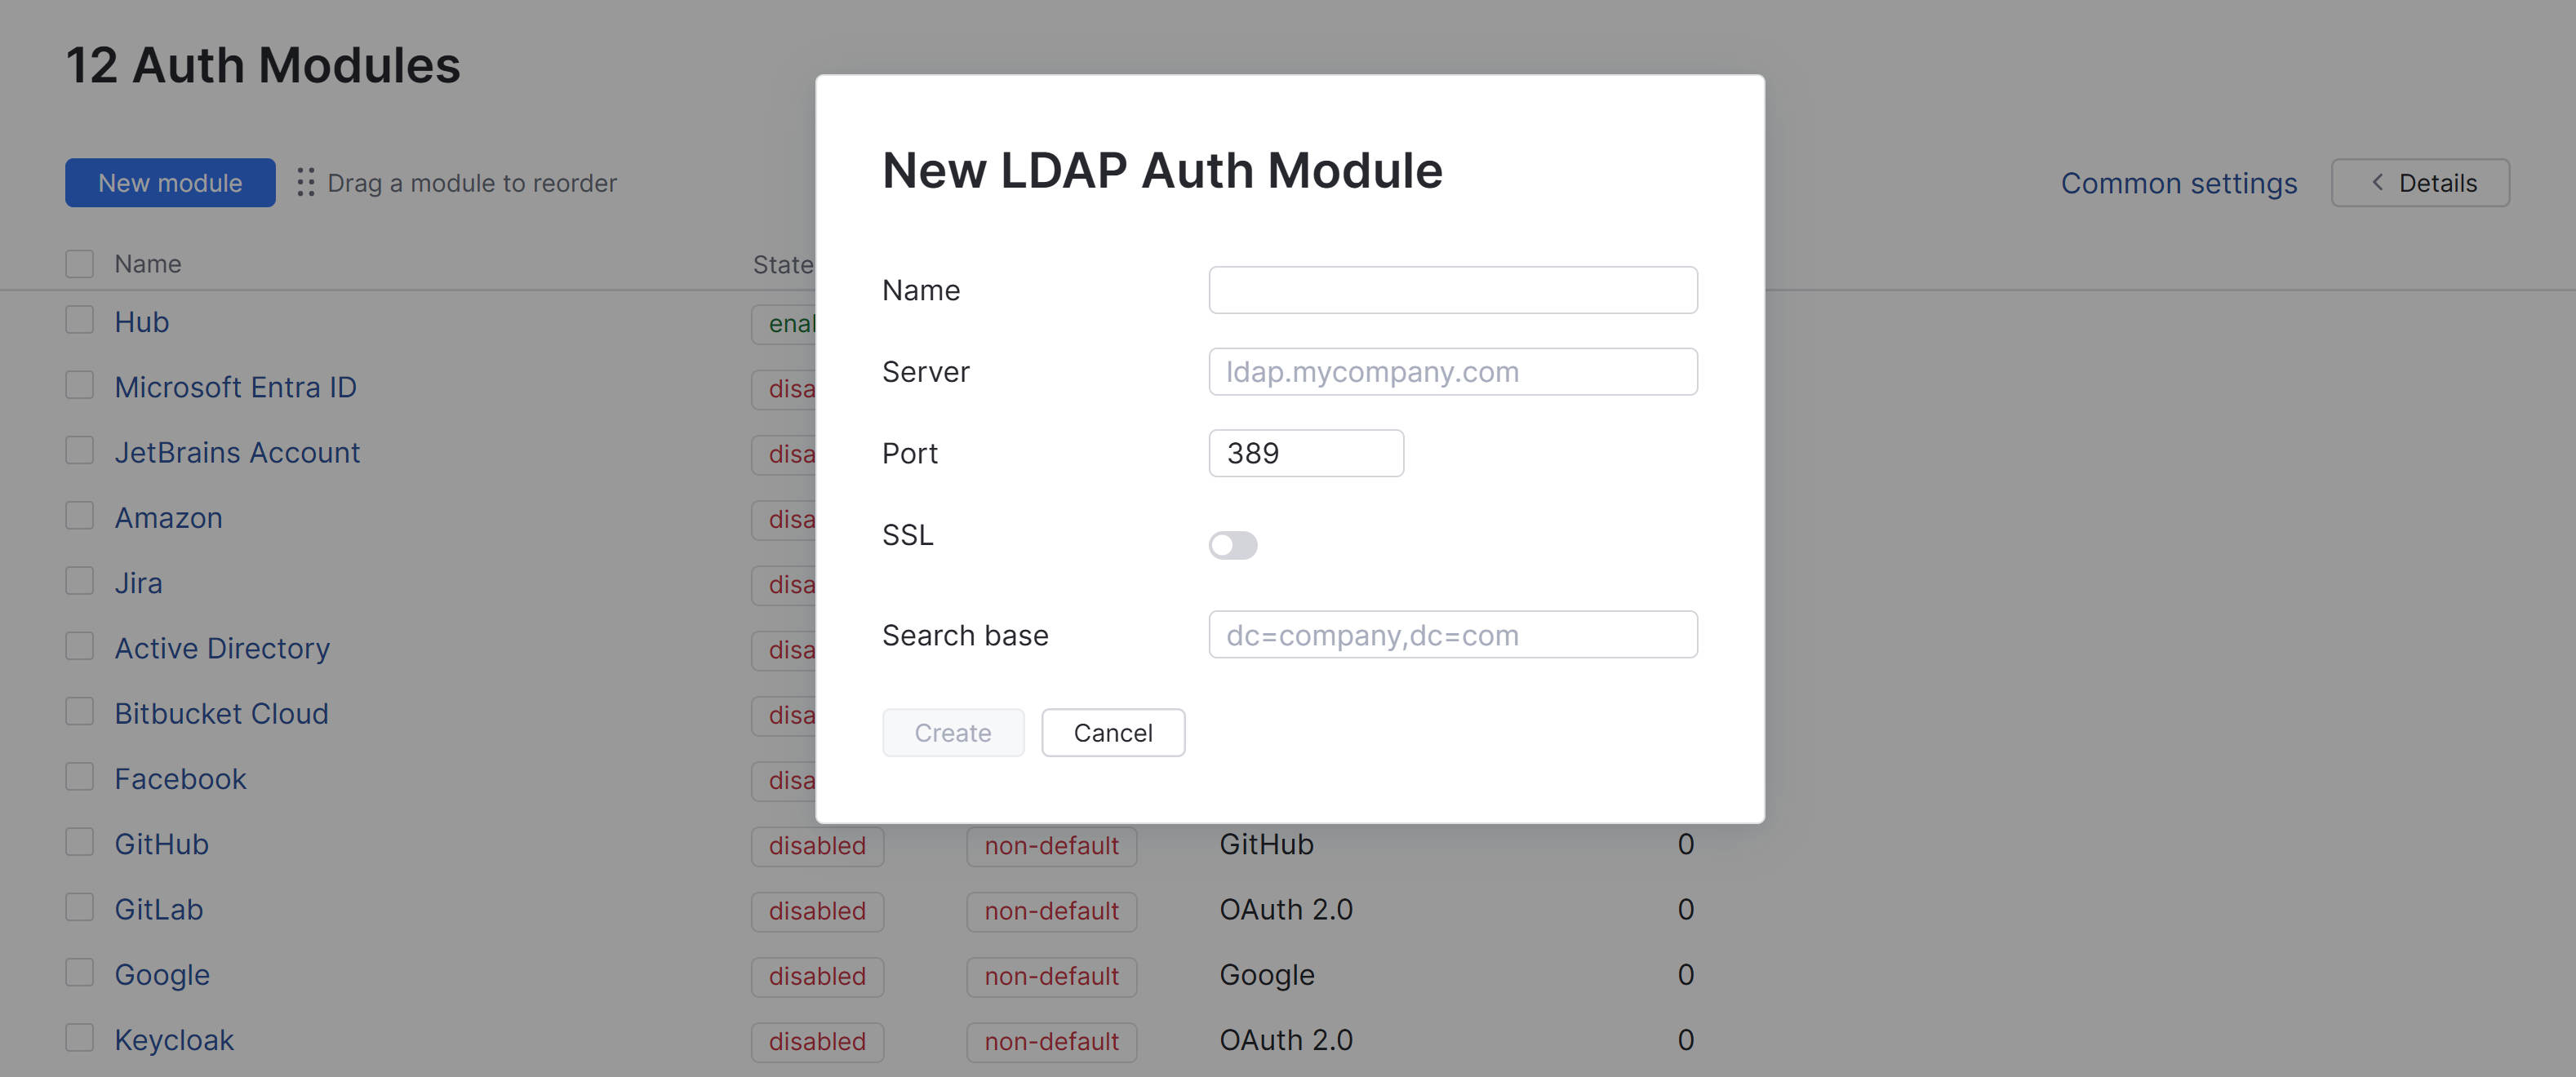Click the Server address field
The image size is (2576, 1077).
(x=1452, y=372)
